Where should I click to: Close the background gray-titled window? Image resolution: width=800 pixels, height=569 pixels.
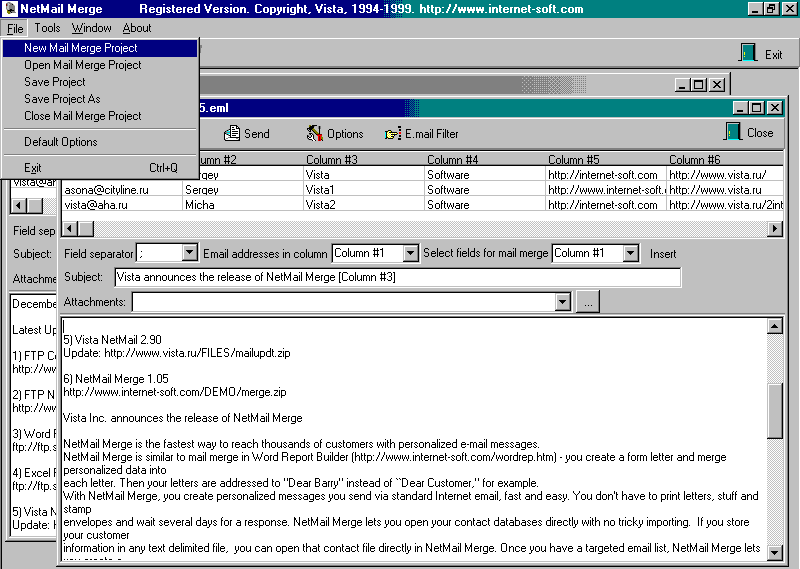tap(717, 85)
